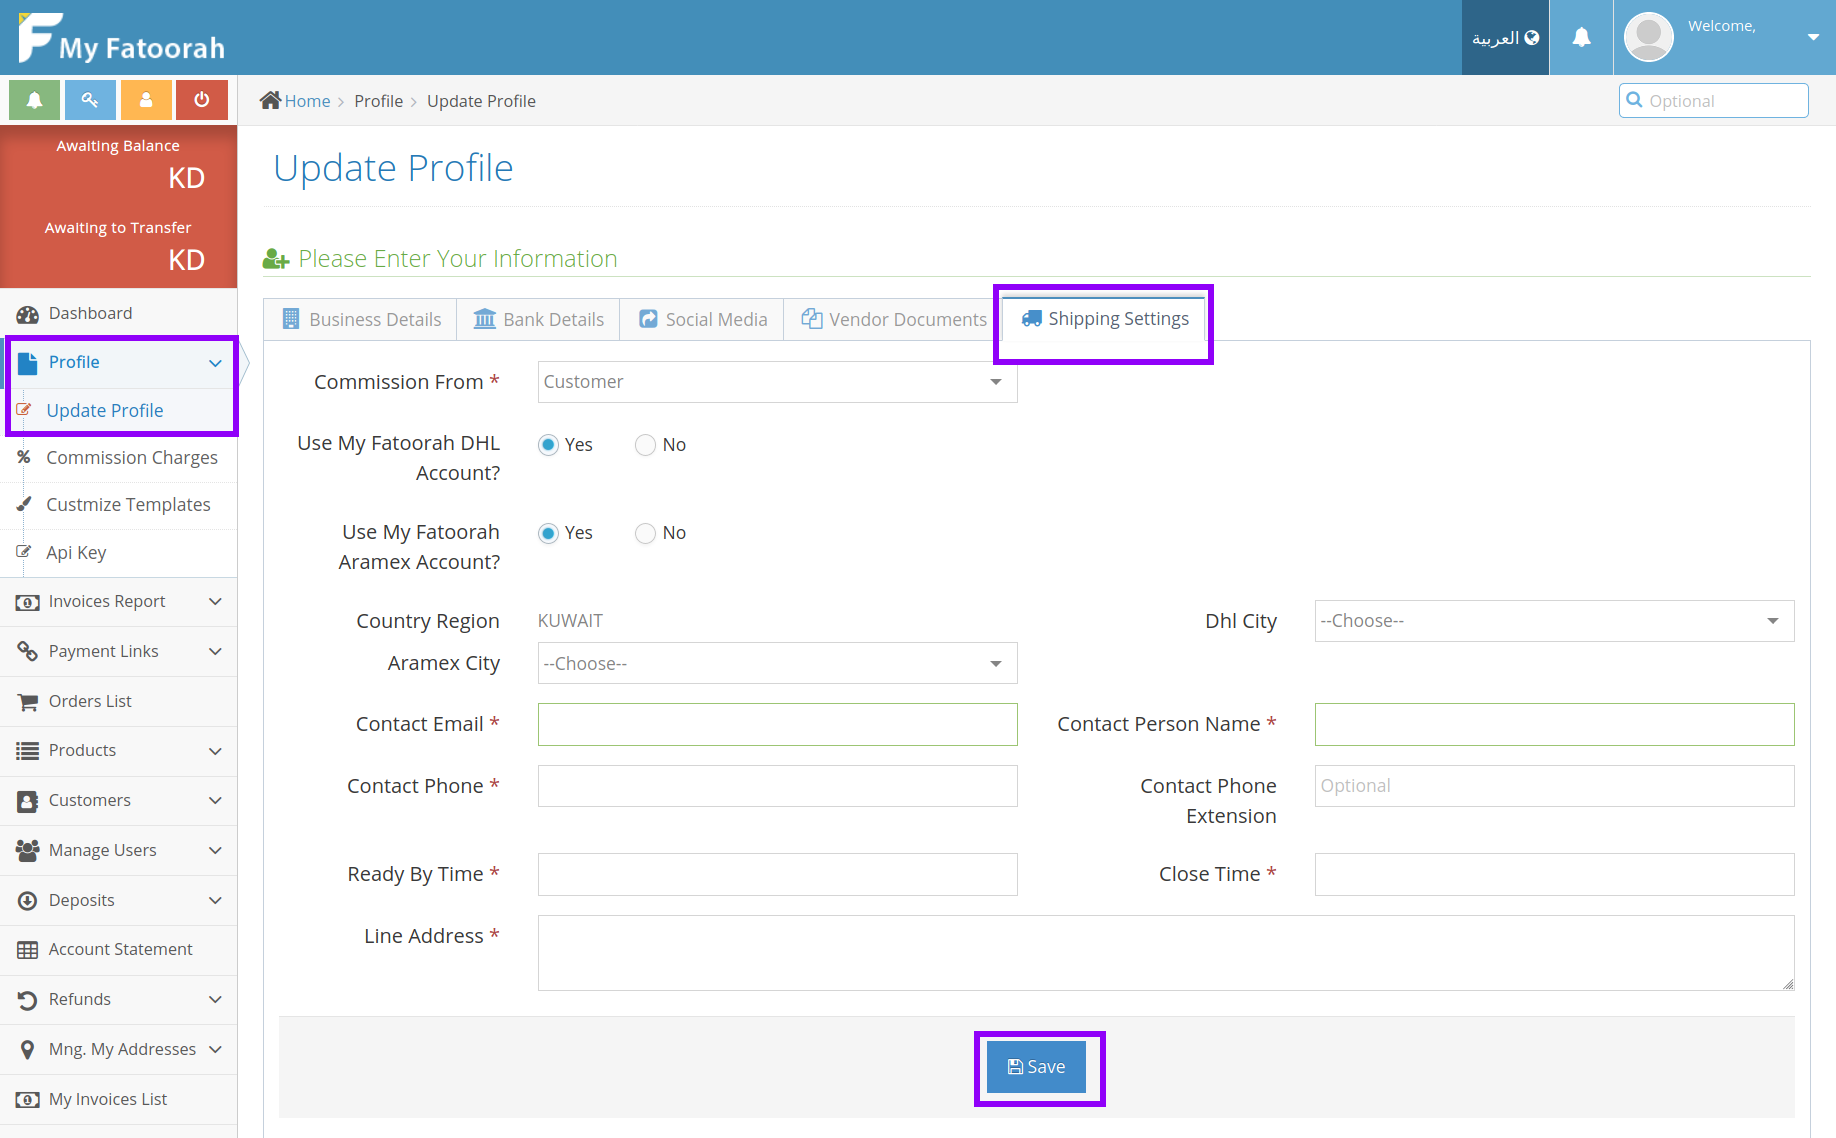Click the Api Key edit icon
This screenshot has height=1138, width=1836.
point(24,552)
